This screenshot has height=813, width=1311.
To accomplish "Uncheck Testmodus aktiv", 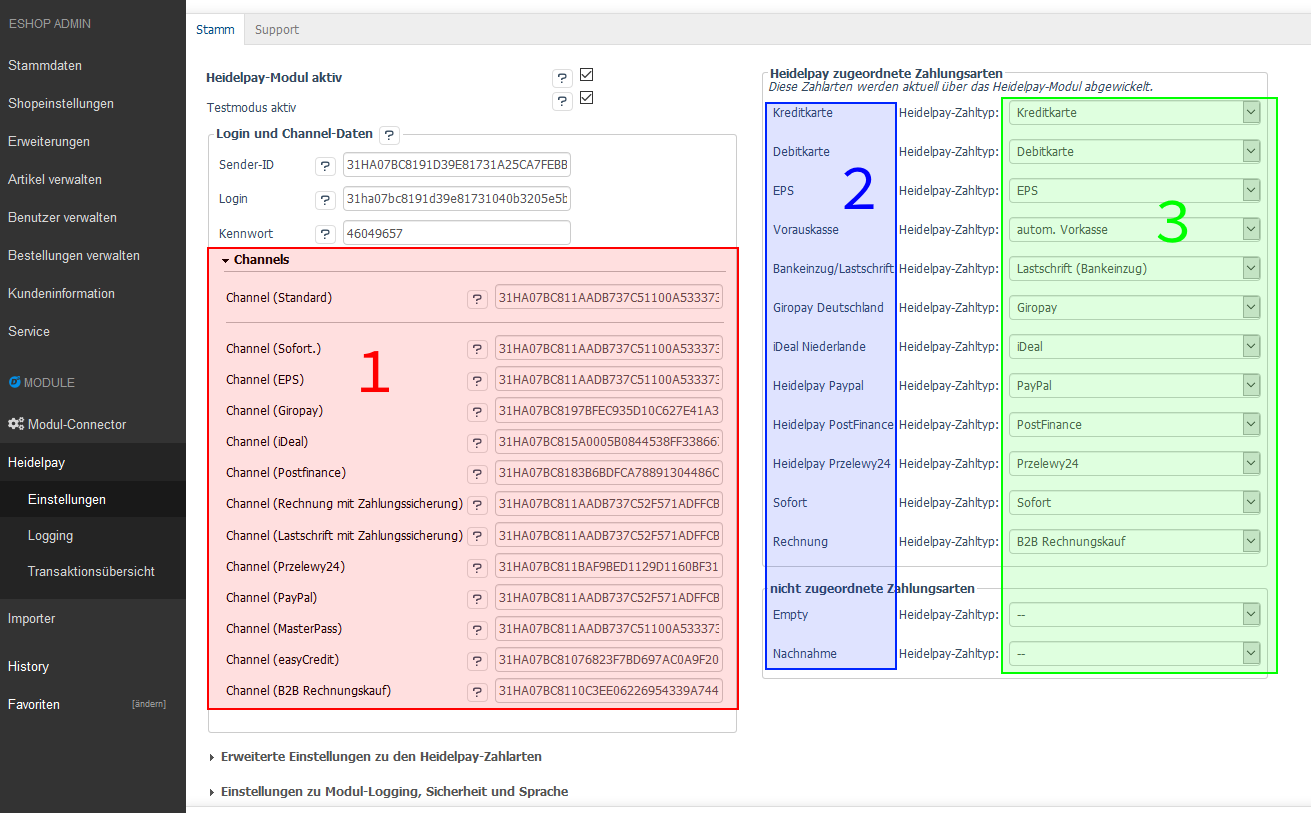I will (586, 97).
